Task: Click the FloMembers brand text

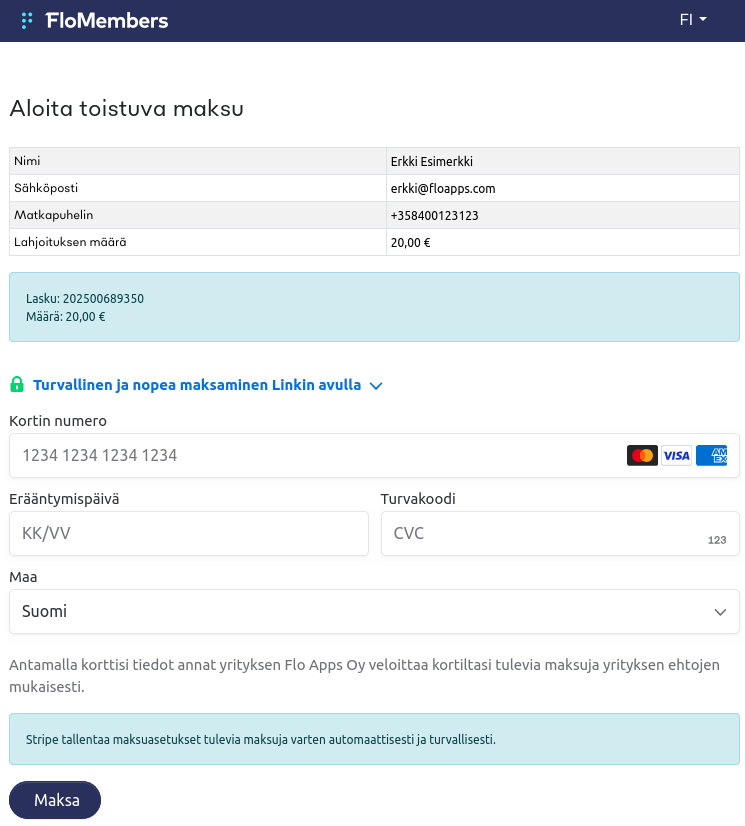Action: click(x=107, y=20)
